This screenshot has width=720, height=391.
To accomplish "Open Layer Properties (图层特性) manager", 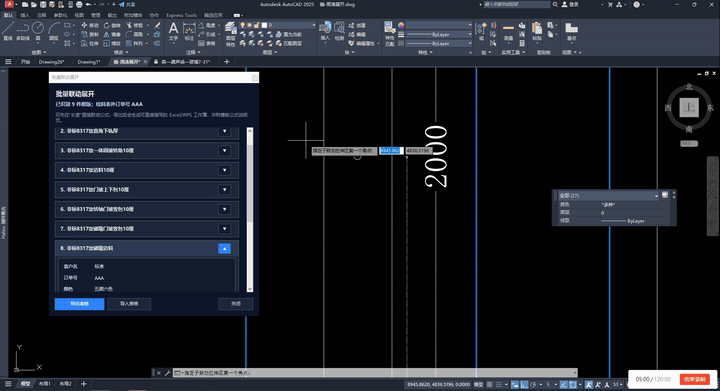I will tap(231, 34).
